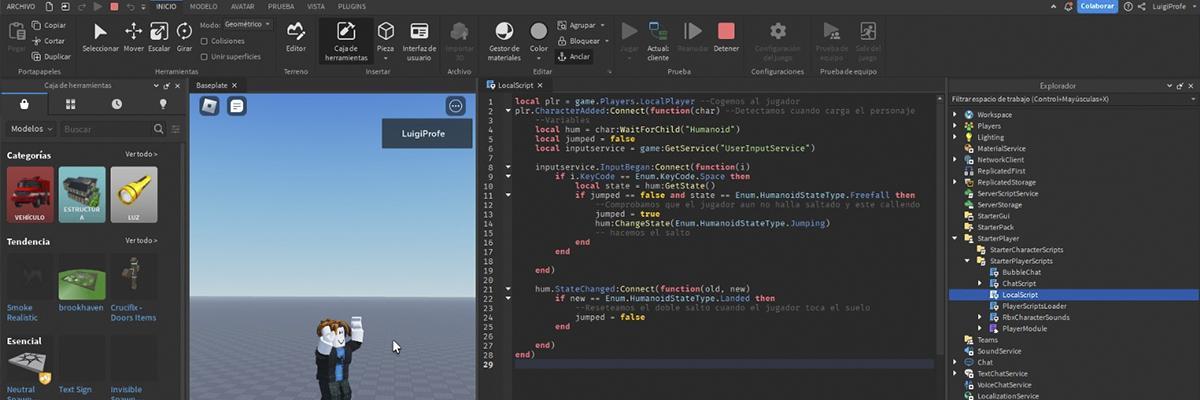Viewport: 1200px width, 400px height.
Task: Open the toolbox recent clock tab
Action: coord(117,104)
